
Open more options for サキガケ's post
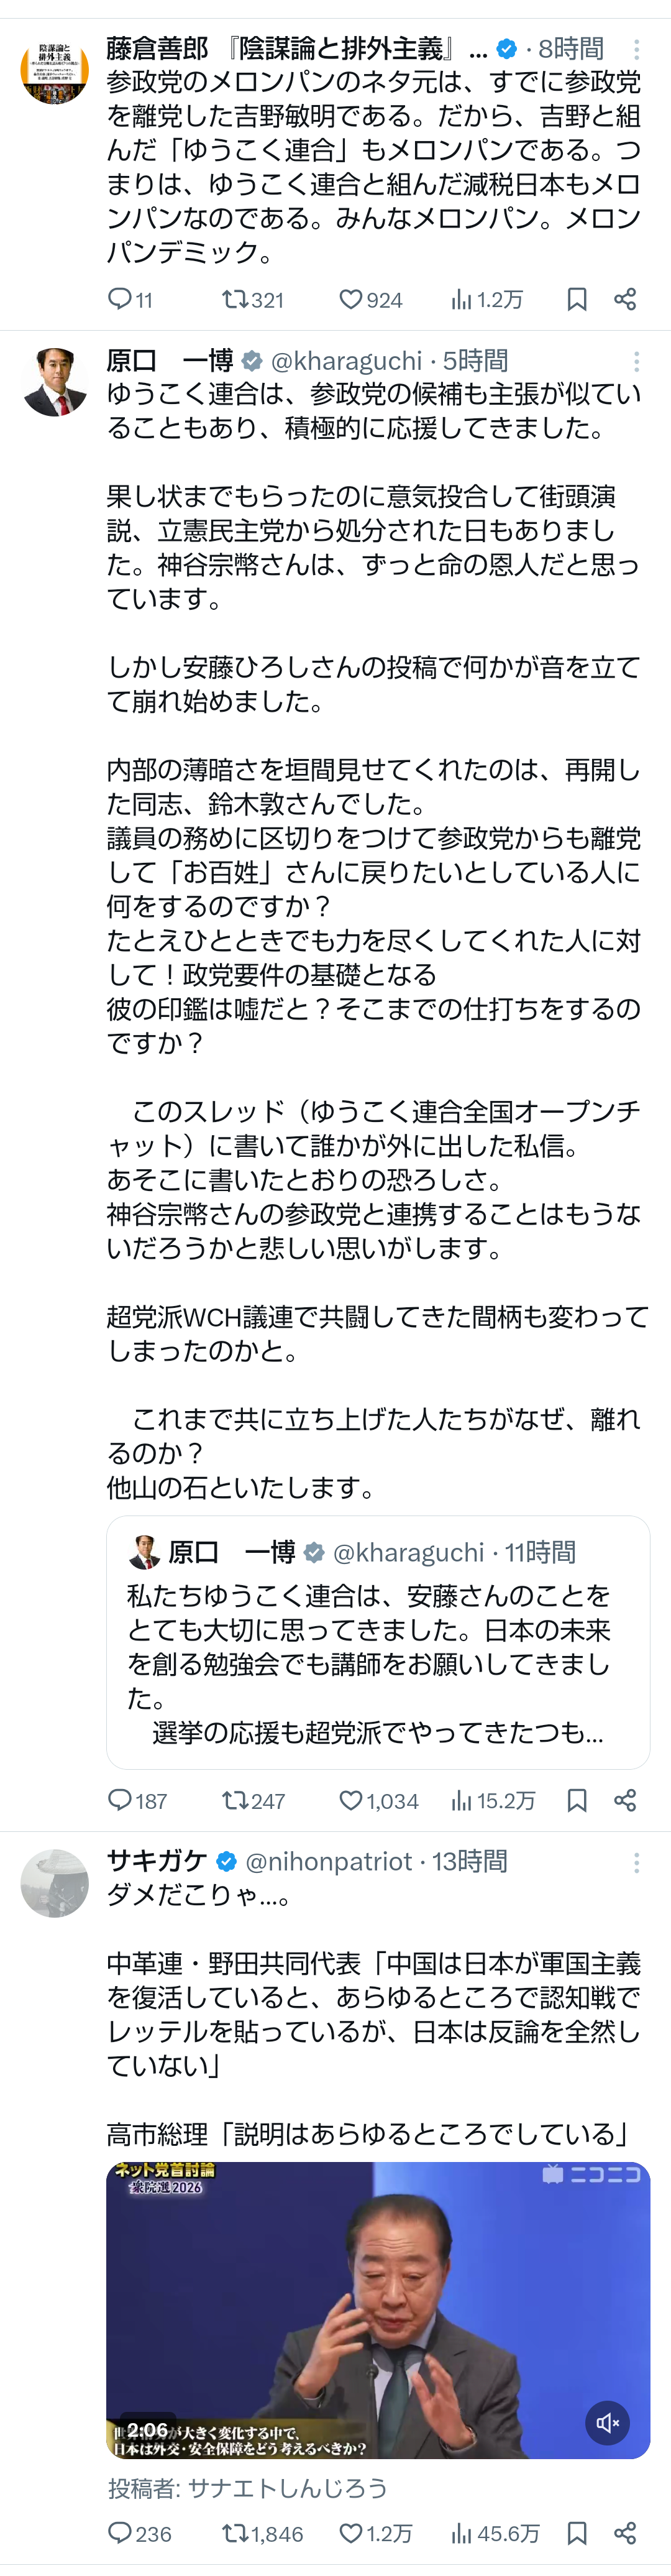pyautogui.click(x=636, y=1861)
